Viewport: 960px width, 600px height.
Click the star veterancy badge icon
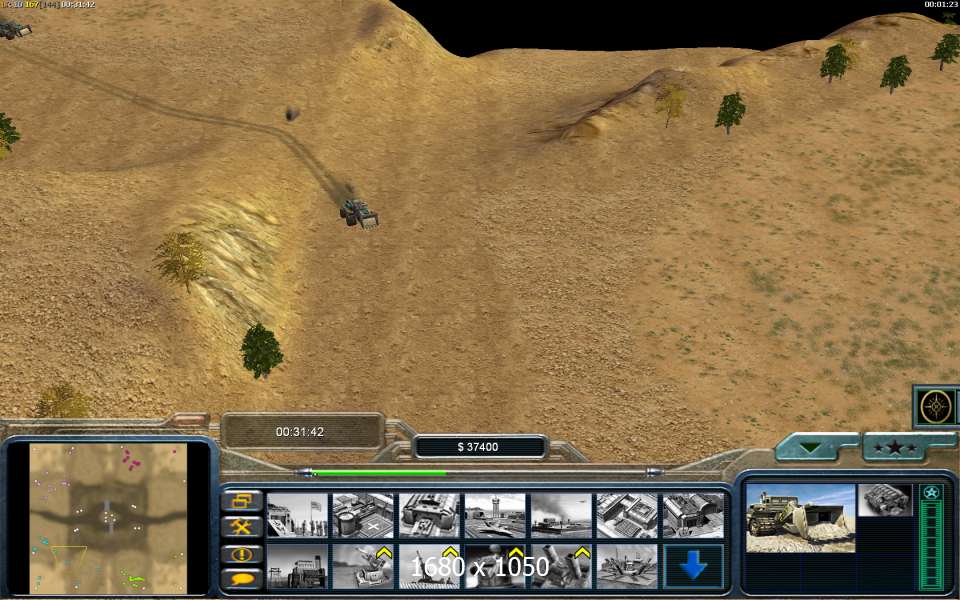931,492
